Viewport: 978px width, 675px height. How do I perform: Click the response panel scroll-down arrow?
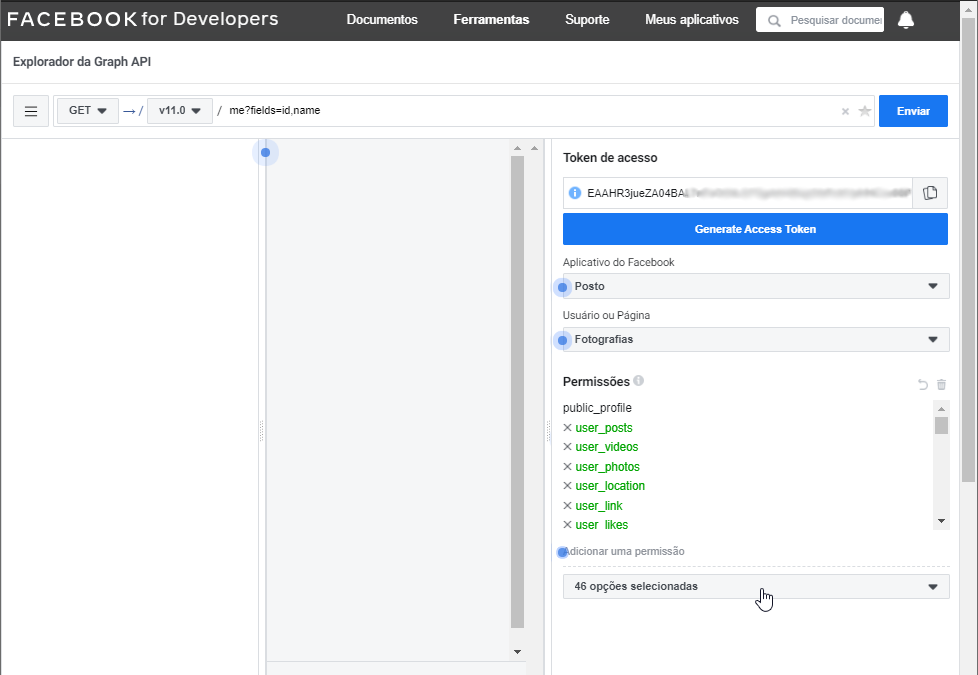coord(517,652)
